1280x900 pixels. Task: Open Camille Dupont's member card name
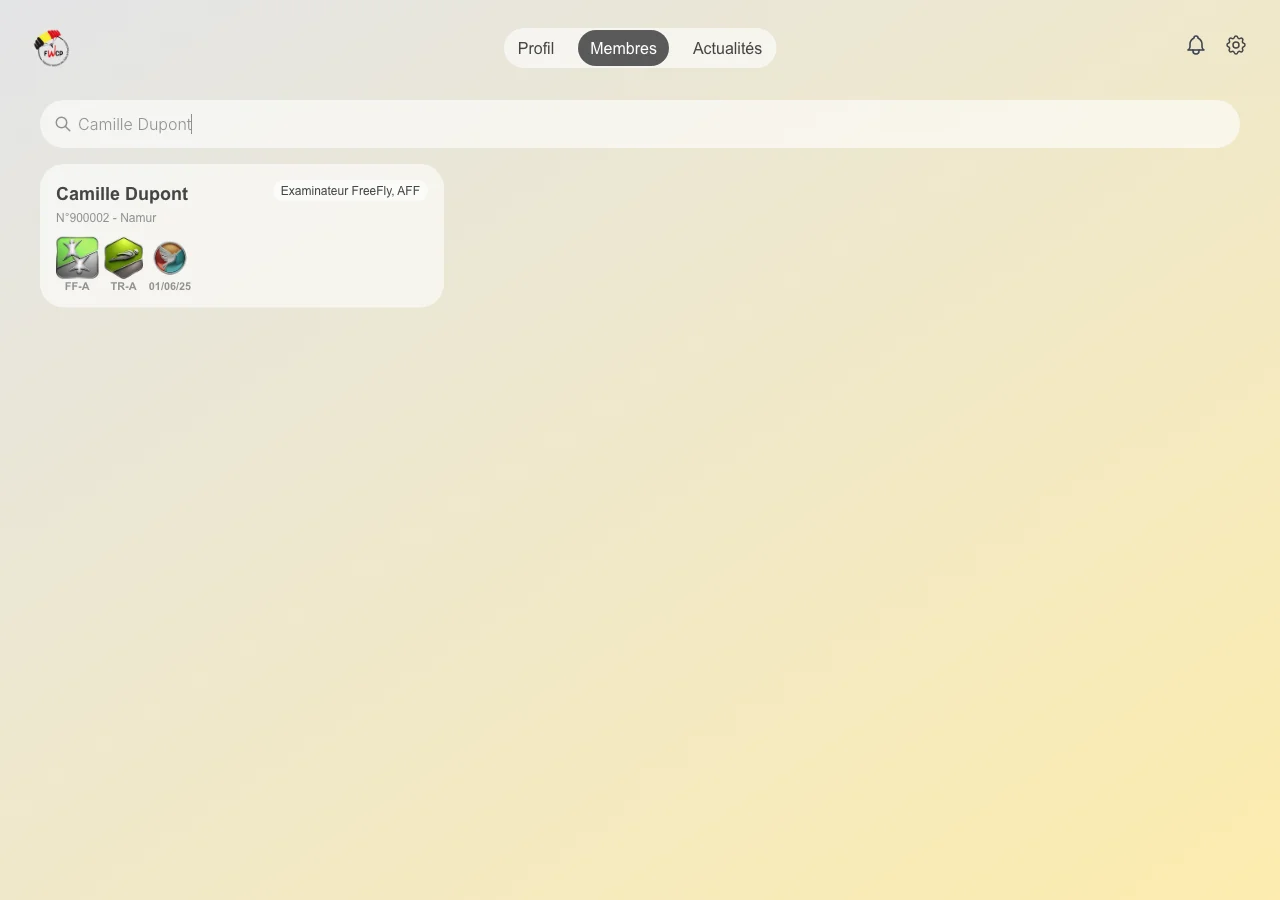[122, 194]
